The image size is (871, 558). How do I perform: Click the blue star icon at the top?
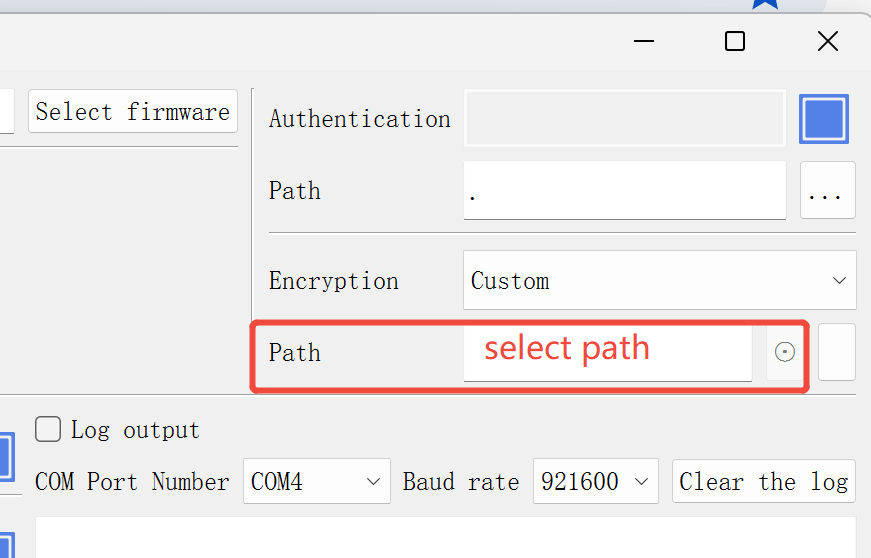tap(765, 4)
